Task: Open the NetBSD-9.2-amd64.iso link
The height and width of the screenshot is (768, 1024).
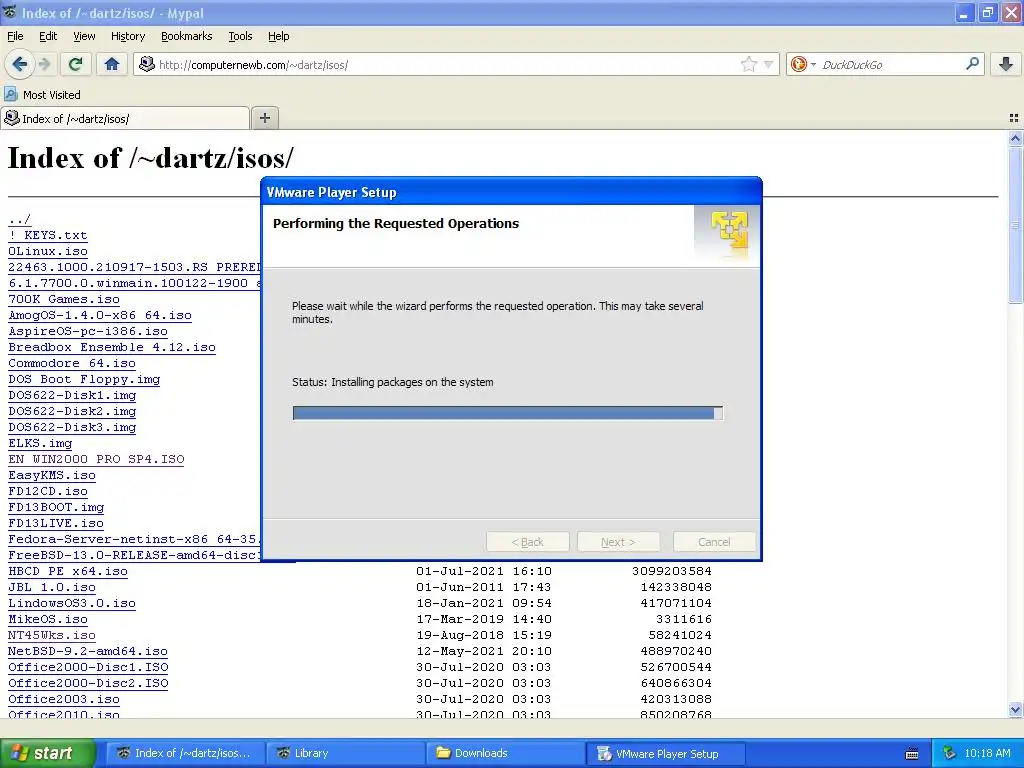Action: pos(88,651)
